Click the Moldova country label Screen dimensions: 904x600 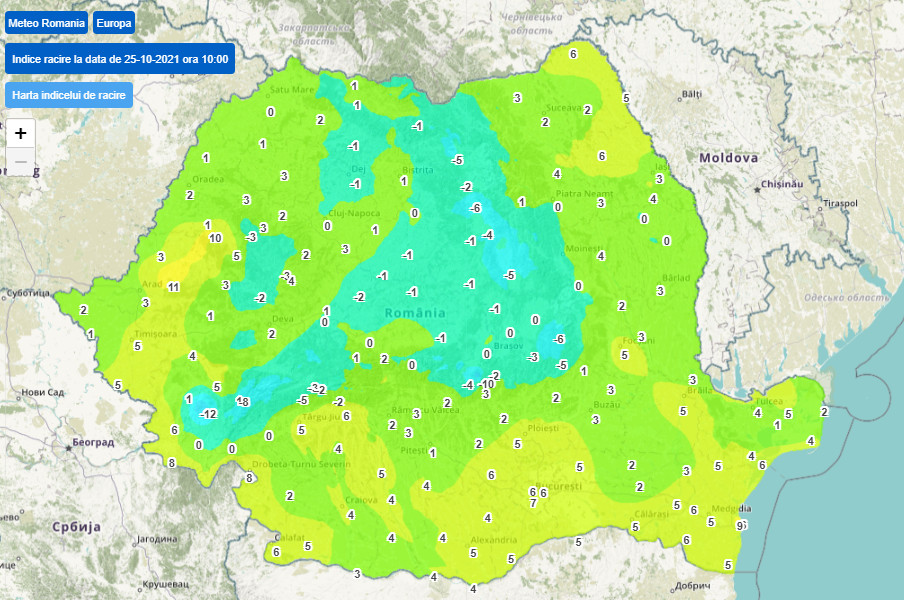click(728, 158)
